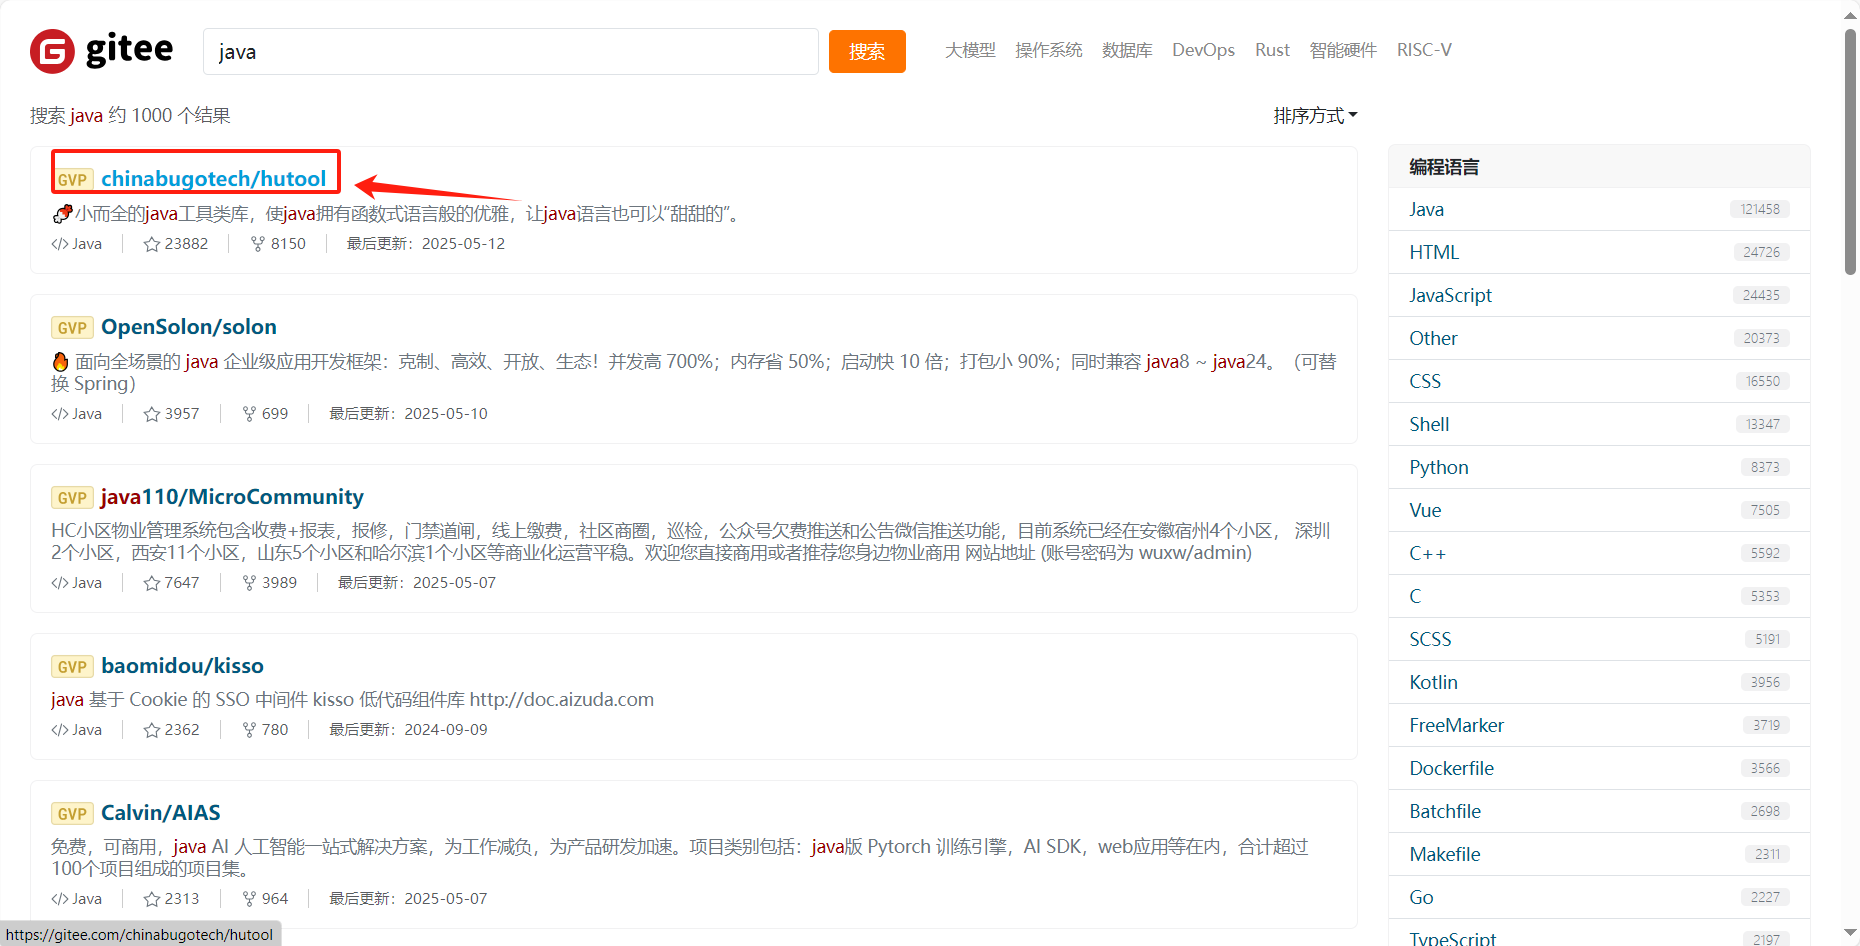Click the chicken-leg emoji in the hutool description
The width and height of the screenshot is (1860, 946).
(62, 213)
